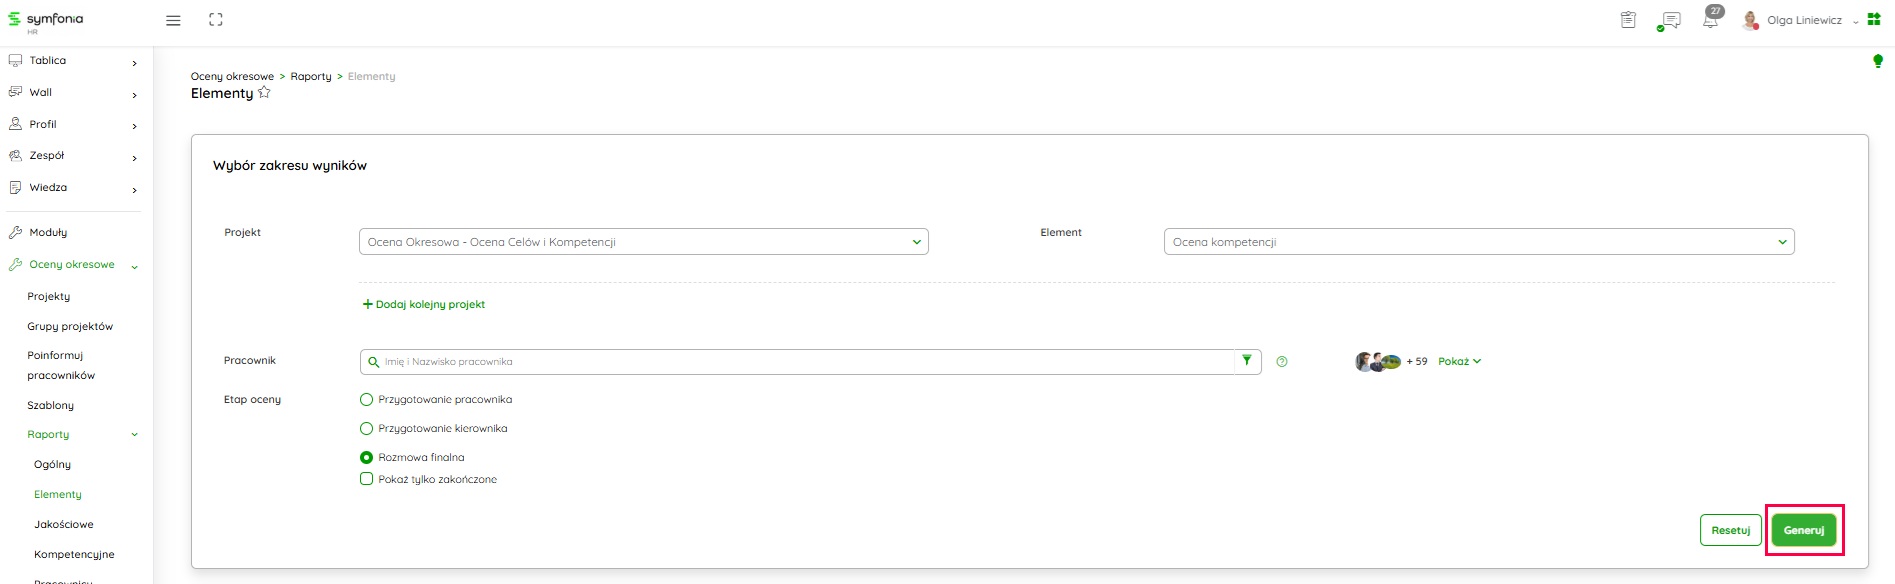Go to Szablony in sidebar
The image size is (1895, 584).
[x=51, y=405]
